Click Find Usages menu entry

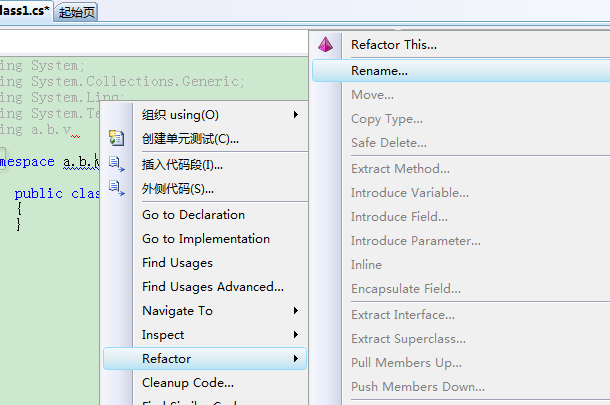[x=177, y=262]
